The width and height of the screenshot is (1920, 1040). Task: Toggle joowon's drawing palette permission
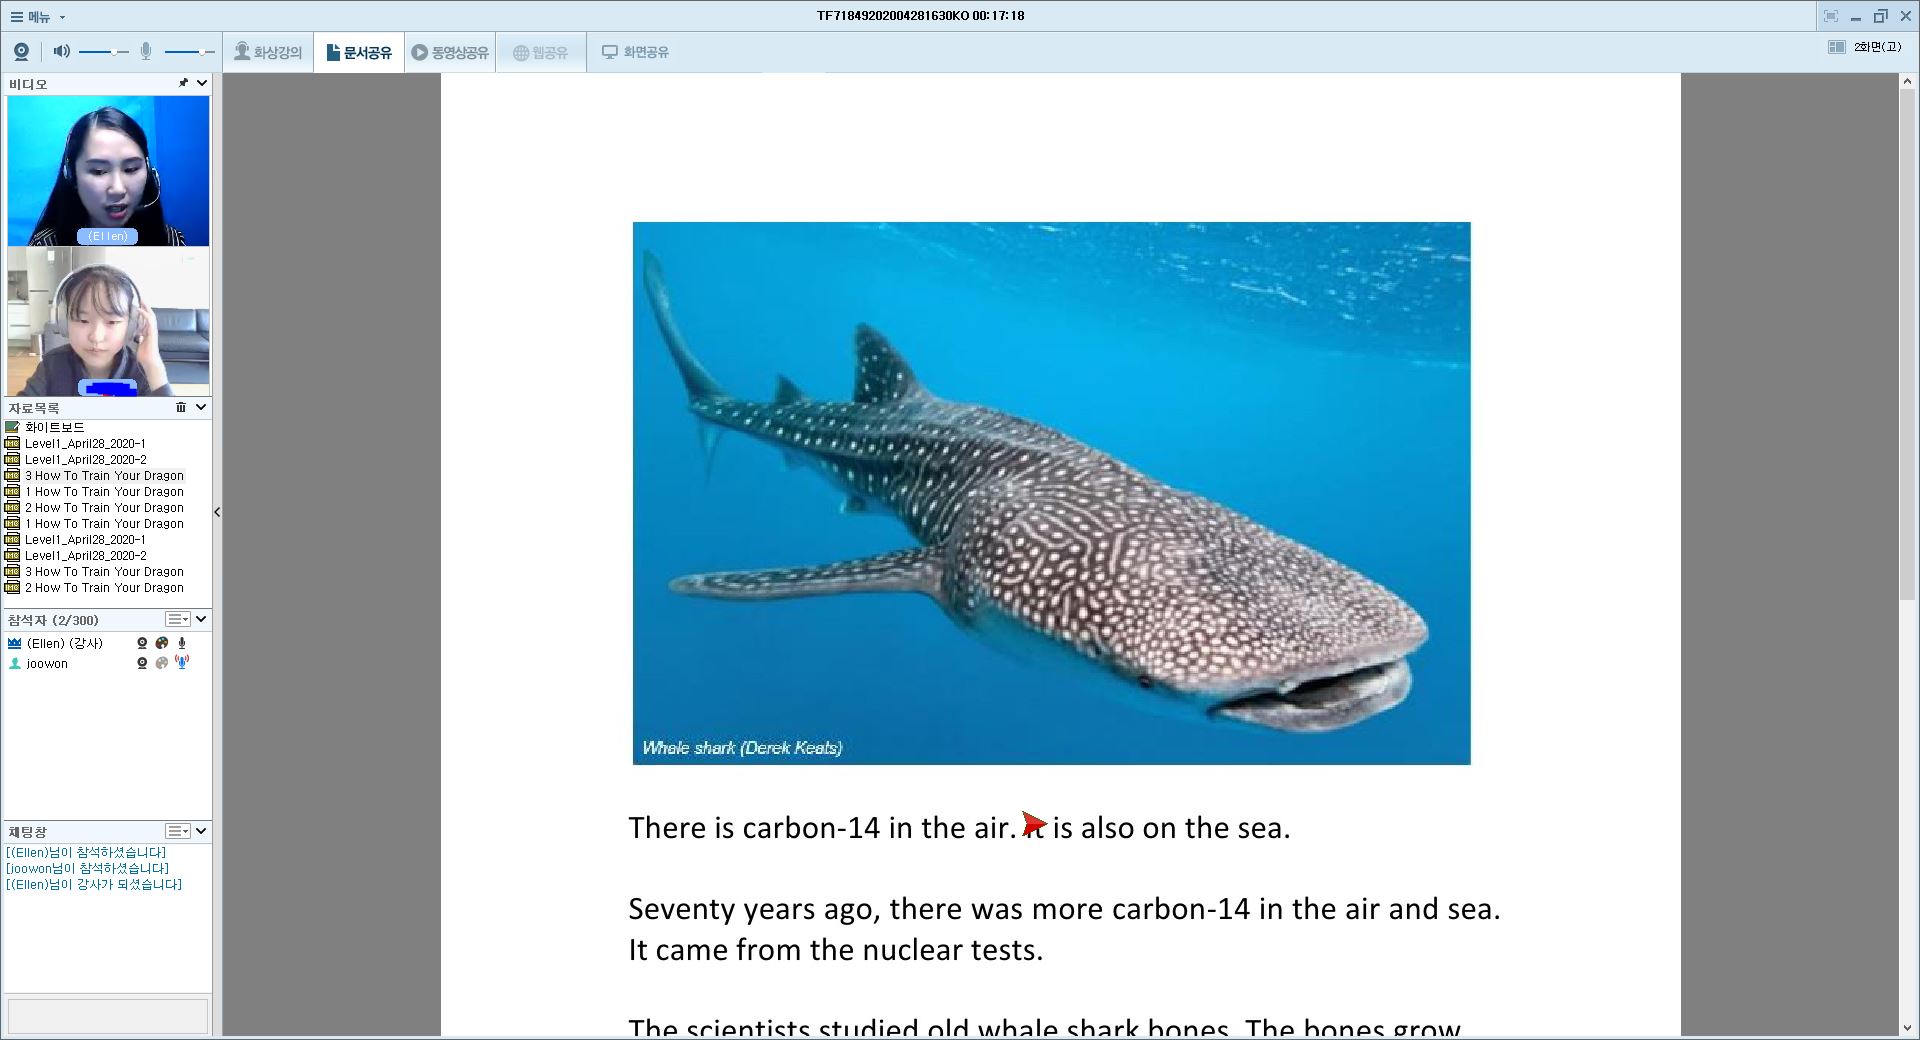162,663
